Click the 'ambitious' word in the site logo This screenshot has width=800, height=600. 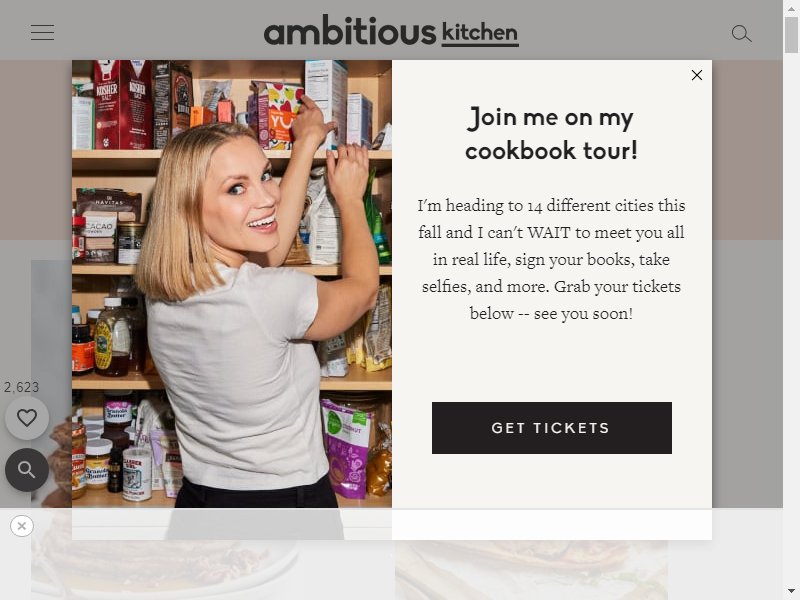[x=350, y=32]
